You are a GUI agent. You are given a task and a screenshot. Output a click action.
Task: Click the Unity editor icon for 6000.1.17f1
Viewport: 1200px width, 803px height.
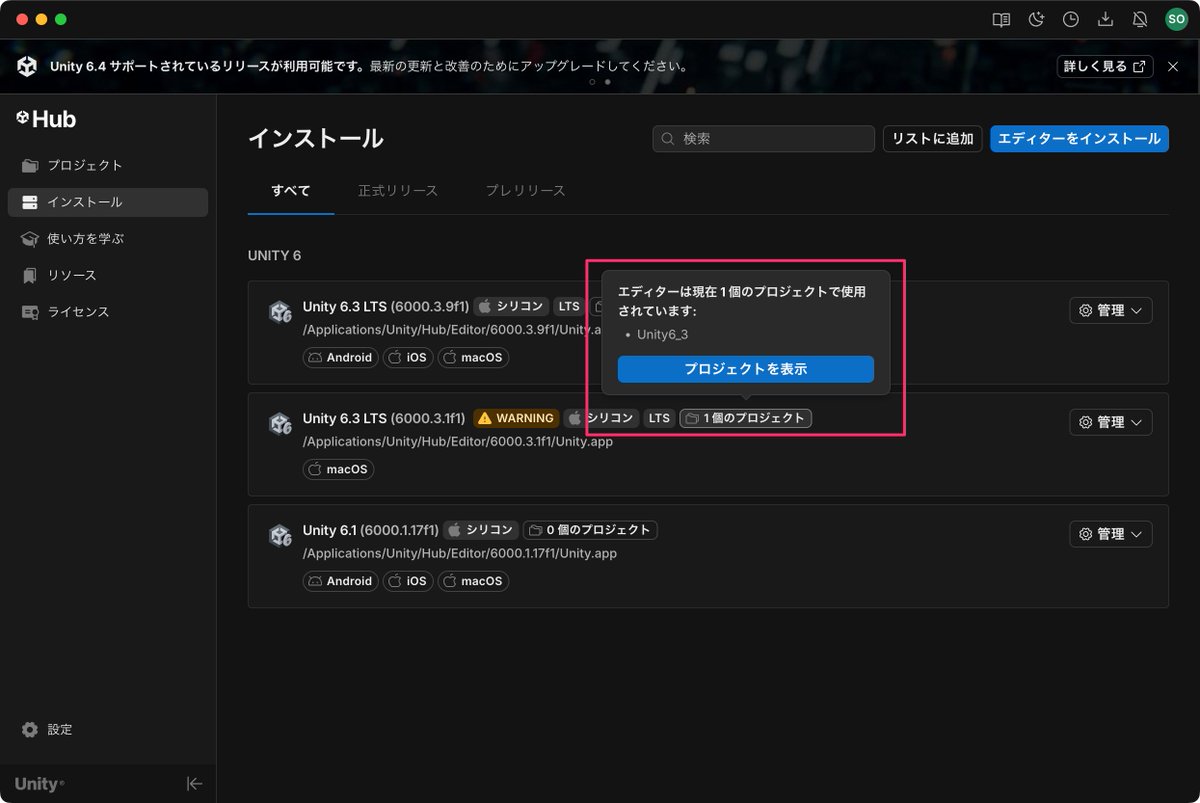280,536
